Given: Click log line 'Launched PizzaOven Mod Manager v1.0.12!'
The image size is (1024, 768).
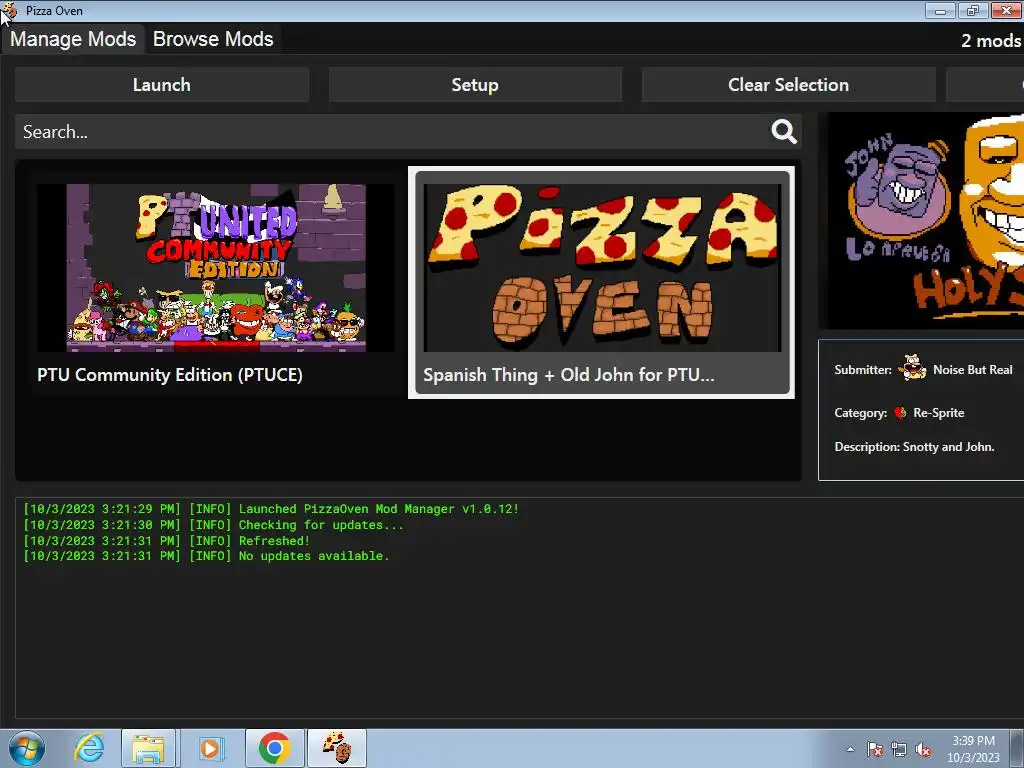Looking at the screenshot, I should 379,509.
